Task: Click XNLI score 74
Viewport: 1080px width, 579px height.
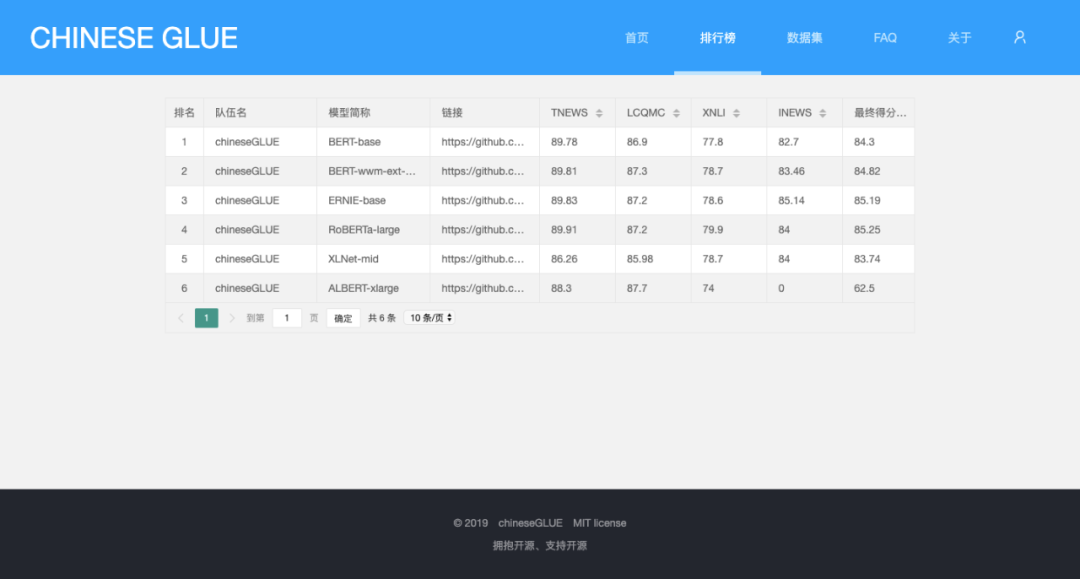Action: pos(708,288)
